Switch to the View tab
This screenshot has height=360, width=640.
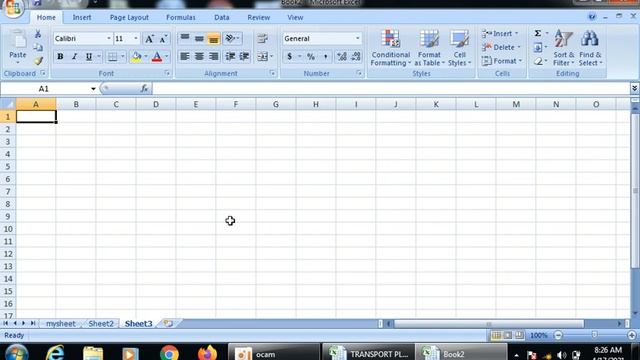(x=295, y=18)
